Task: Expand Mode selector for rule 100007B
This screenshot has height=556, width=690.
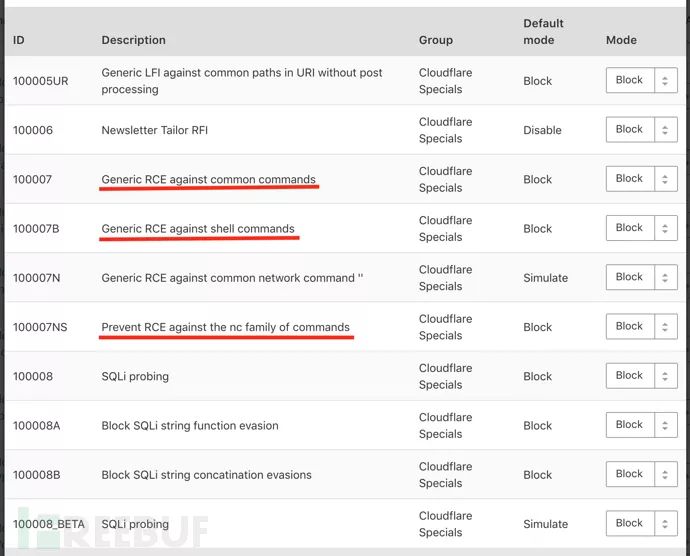Action: (x=641, y=227)
